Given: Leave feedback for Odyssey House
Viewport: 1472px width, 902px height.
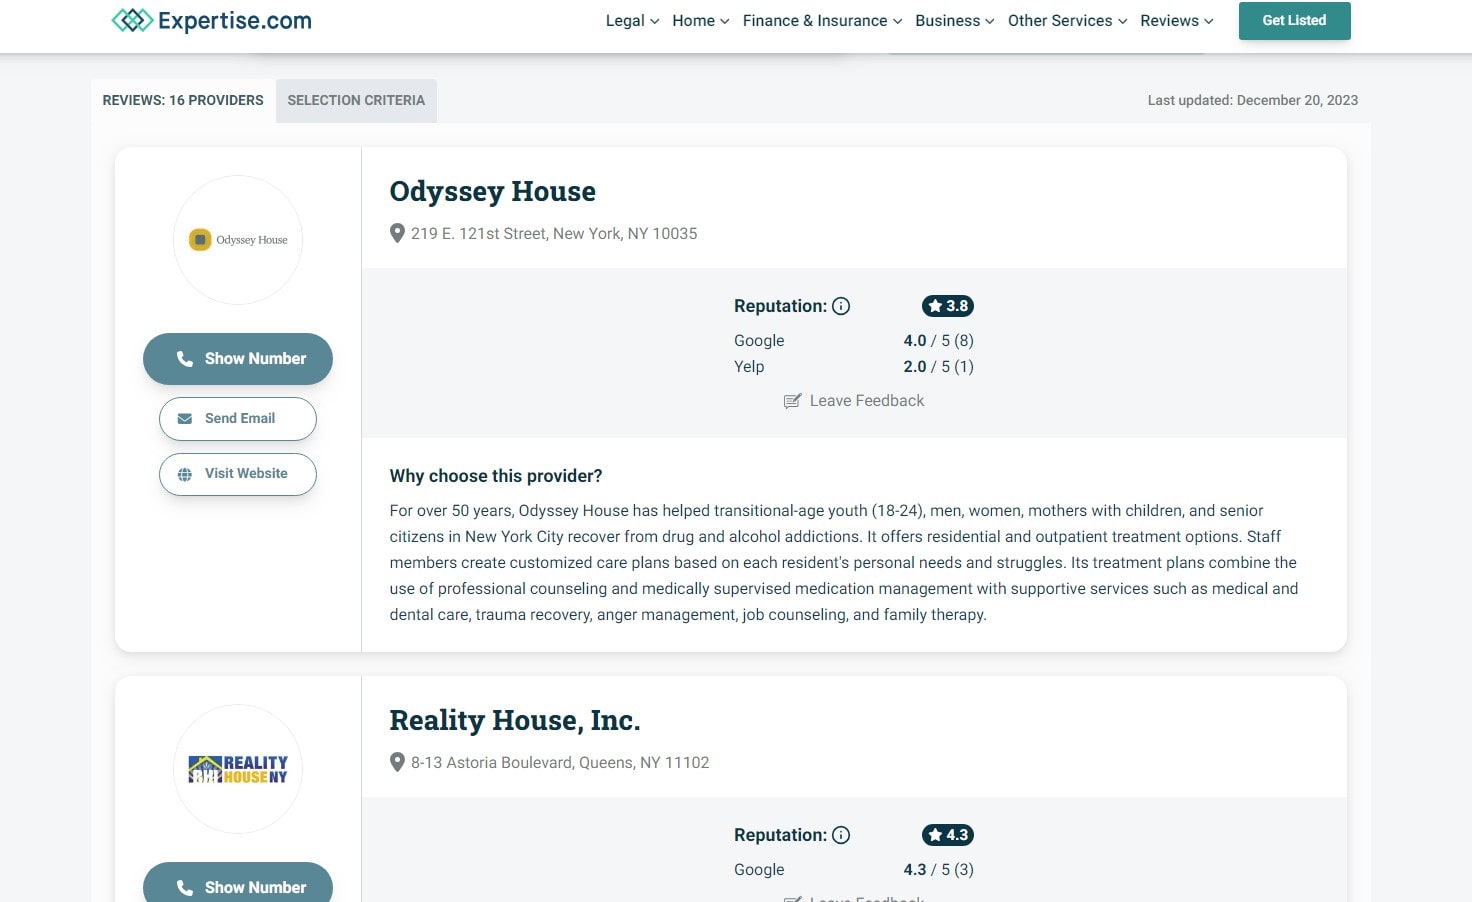Looking at the screenshot, I should (x=854, y=401).
